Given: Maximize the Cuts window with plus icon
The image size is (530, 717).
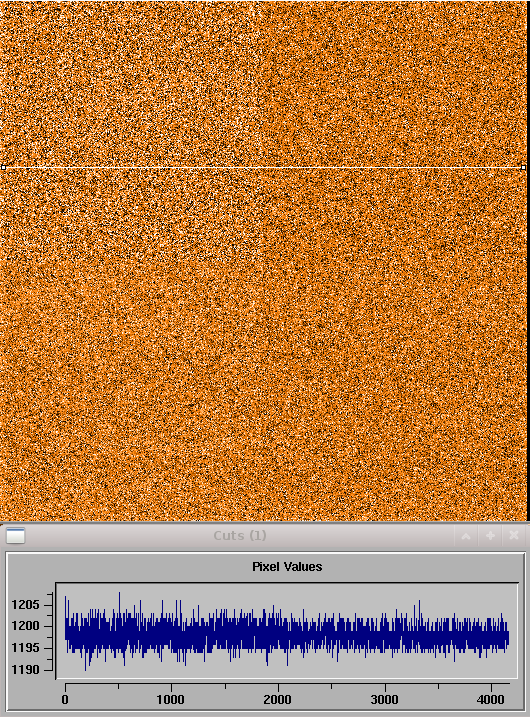Looking at the screenshot, I should (490, 535).
